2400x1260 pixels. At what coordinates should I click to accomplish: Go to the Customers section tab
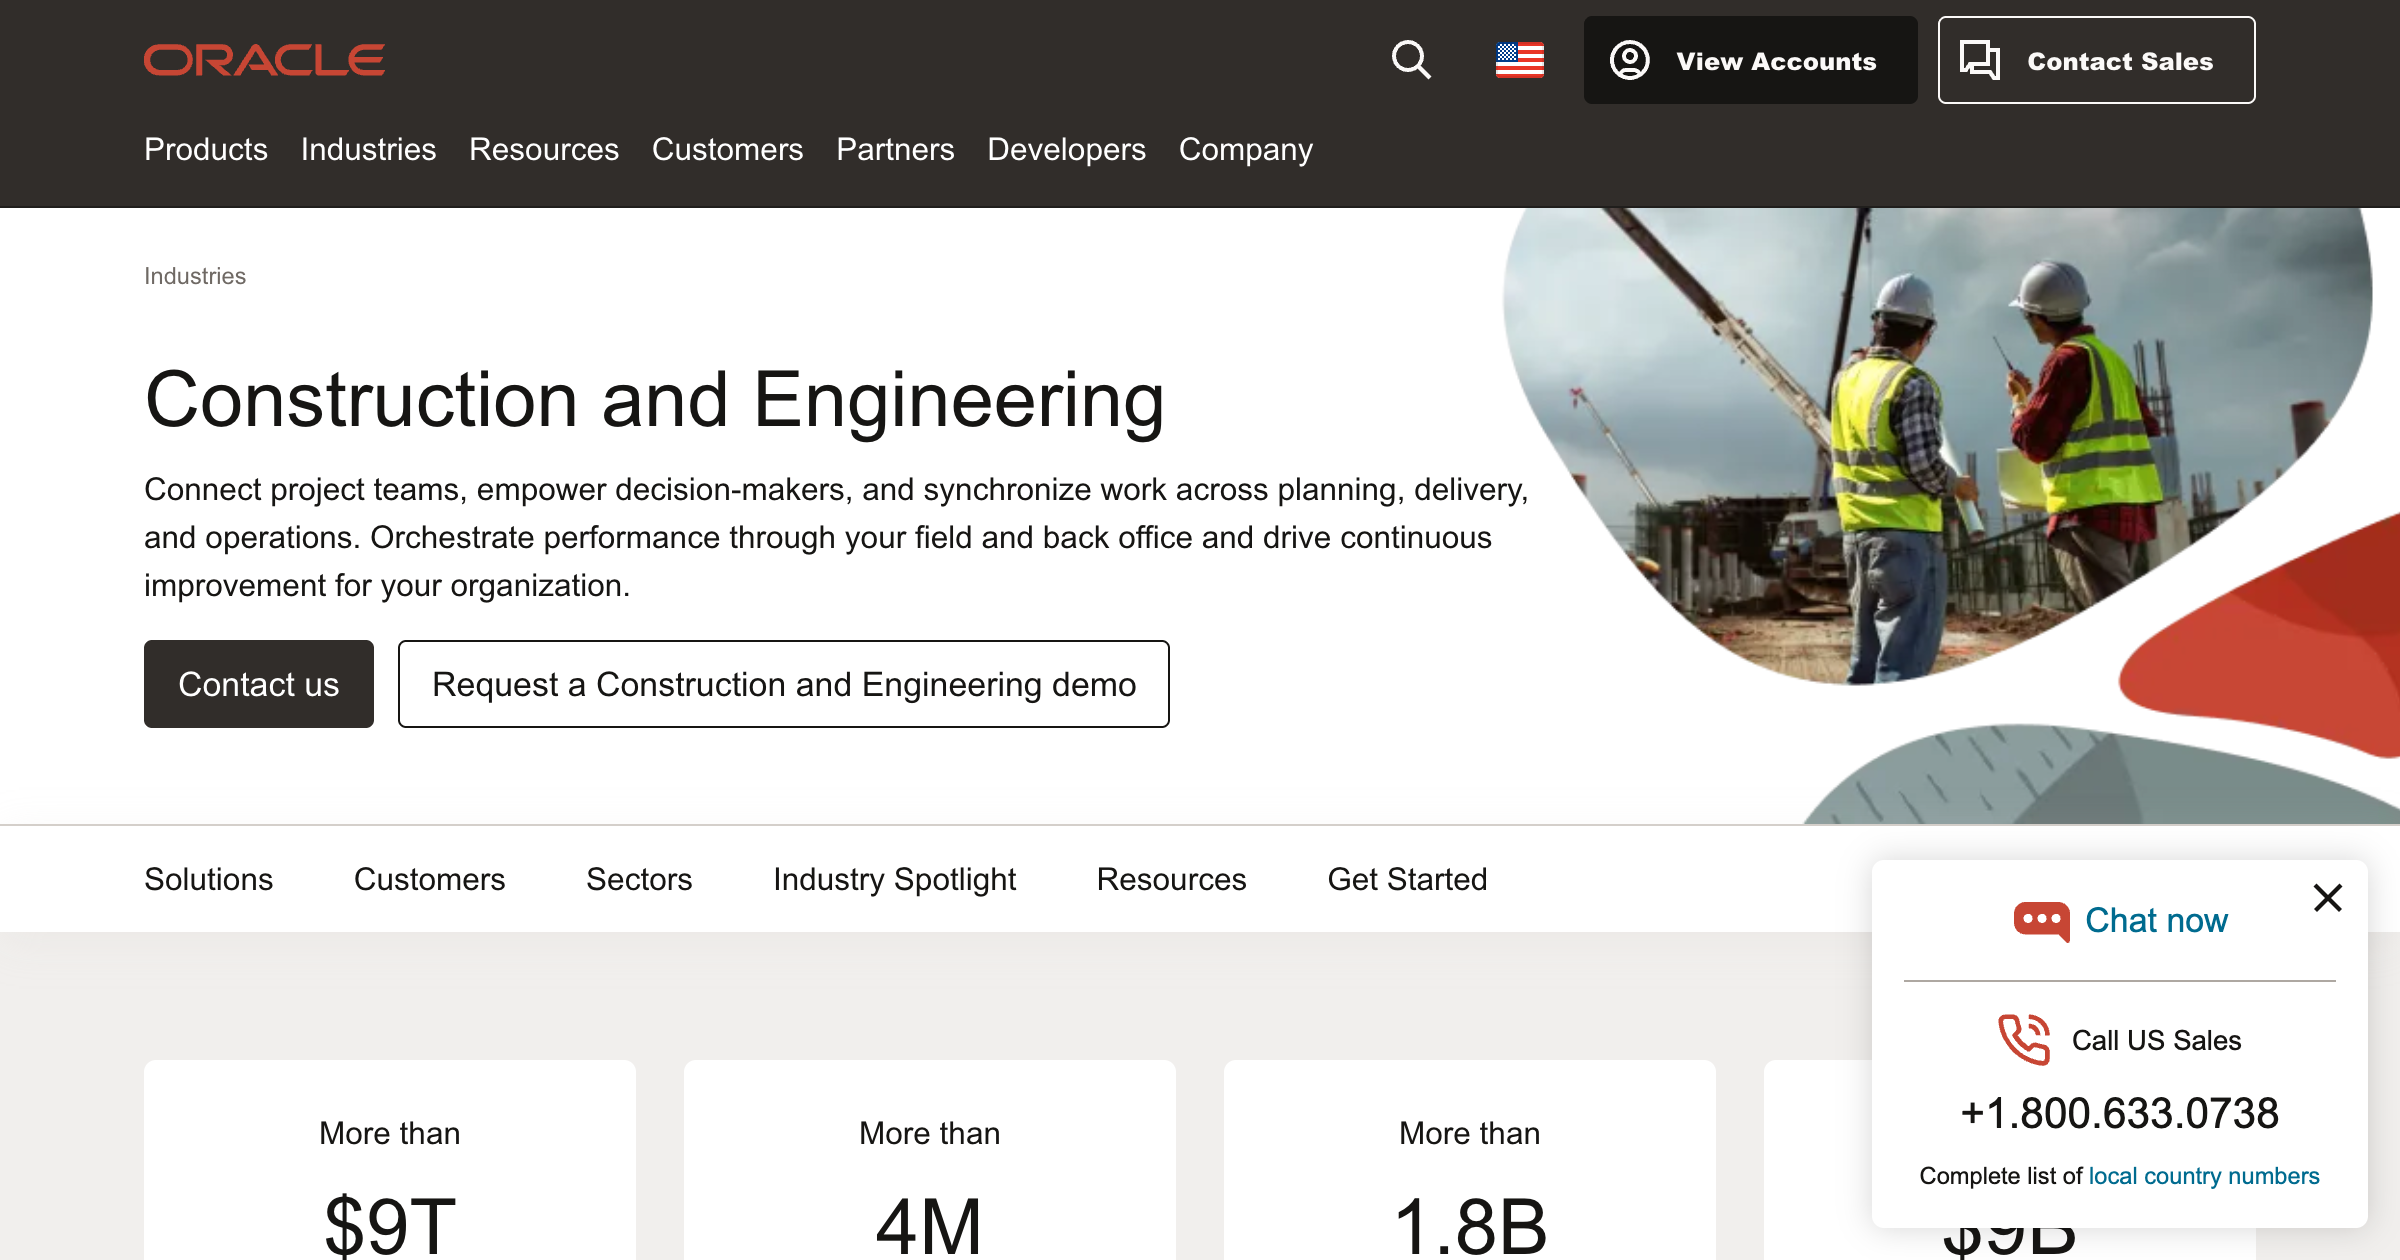point(429,879)
